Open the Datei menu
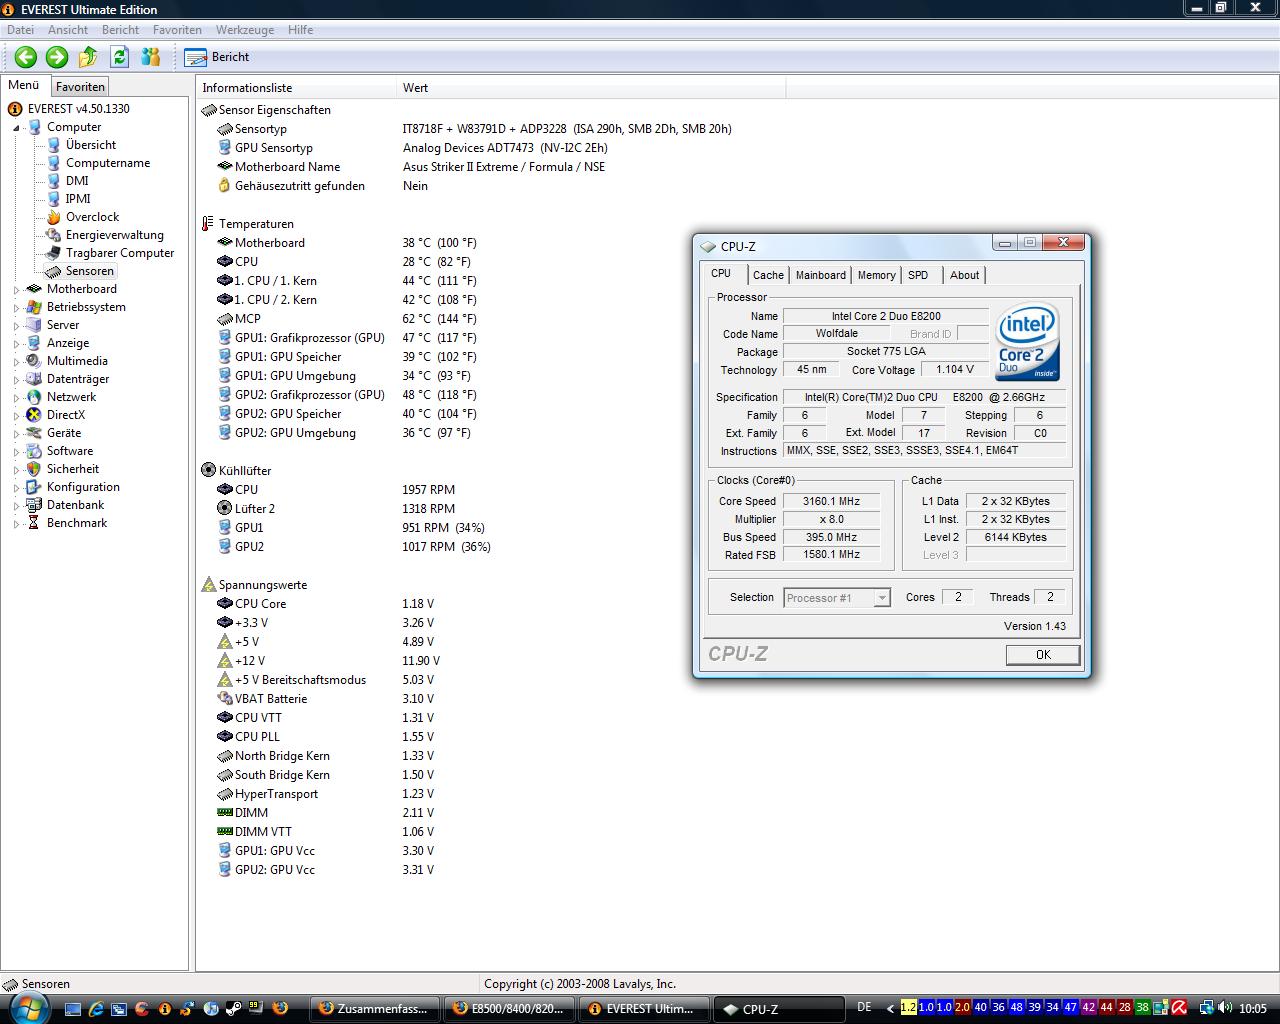1280x1024 pixels. (x=20, y=30)
